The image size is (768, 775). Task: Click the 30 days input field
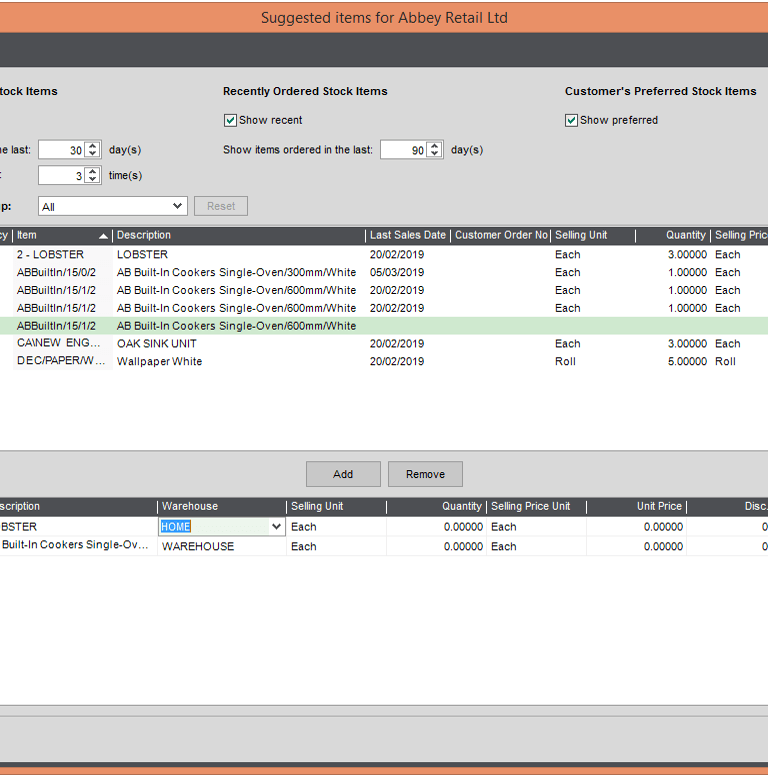pos(62,150)
